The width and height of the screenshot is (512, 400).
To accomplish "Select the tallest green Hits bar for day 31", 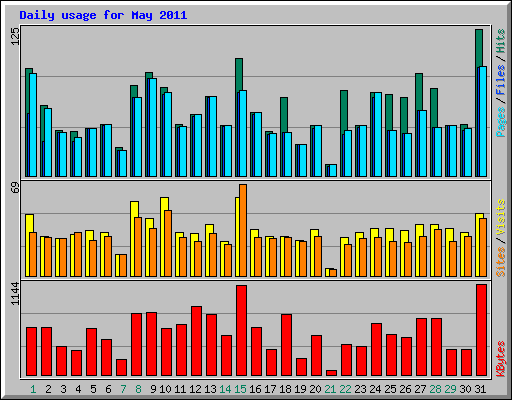I will [x=479, y=48].
